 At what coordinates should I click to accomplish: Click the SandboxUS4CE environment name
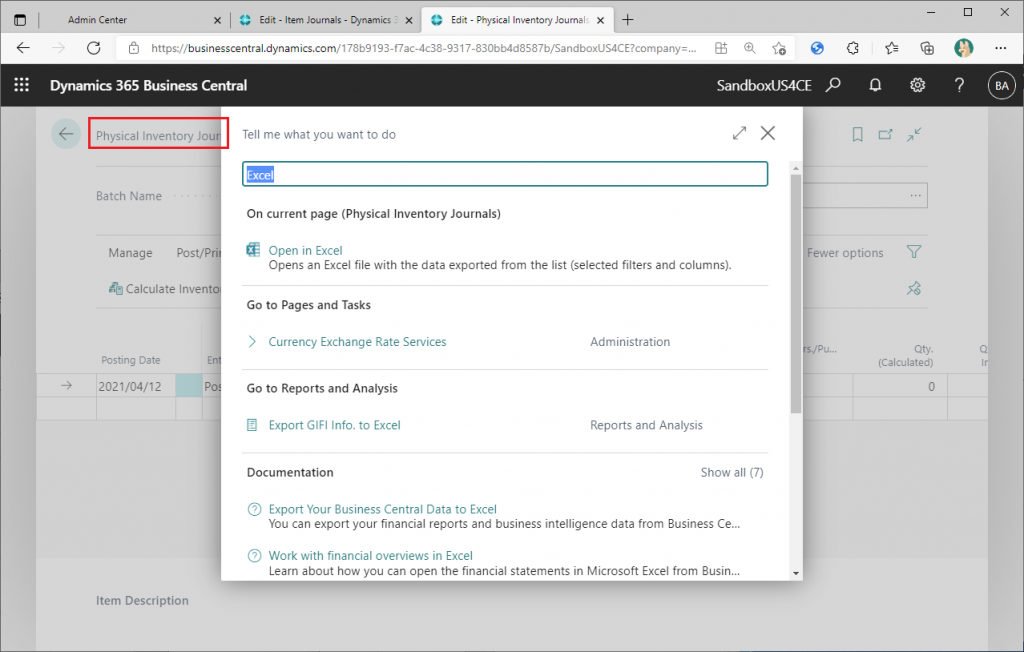[764, 86]
